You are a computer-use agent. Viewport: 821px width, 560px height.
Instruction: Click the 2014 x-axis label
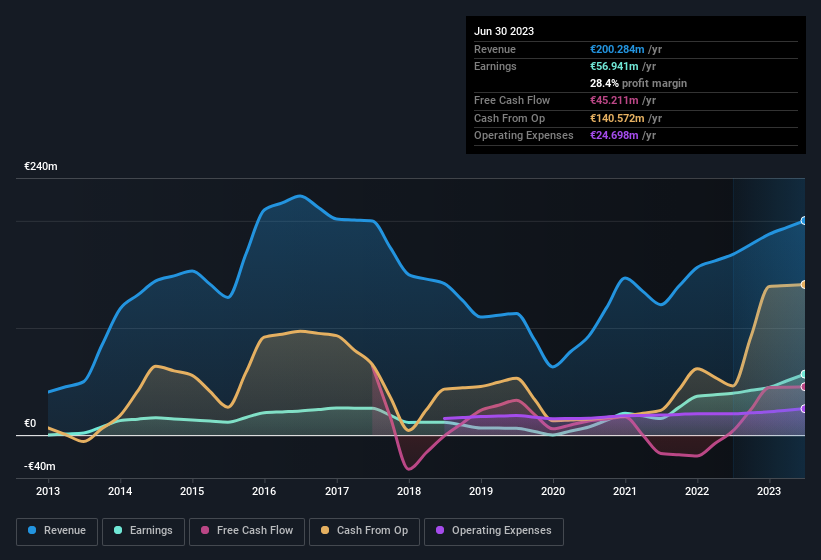(120, 491)
